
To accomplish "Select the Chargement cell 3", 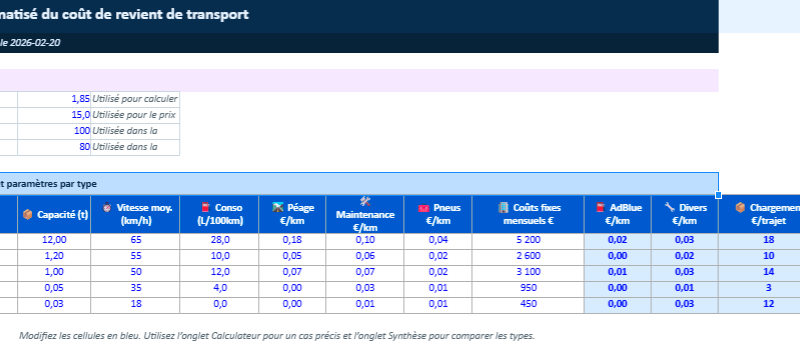I will click(x=759, y=288).
